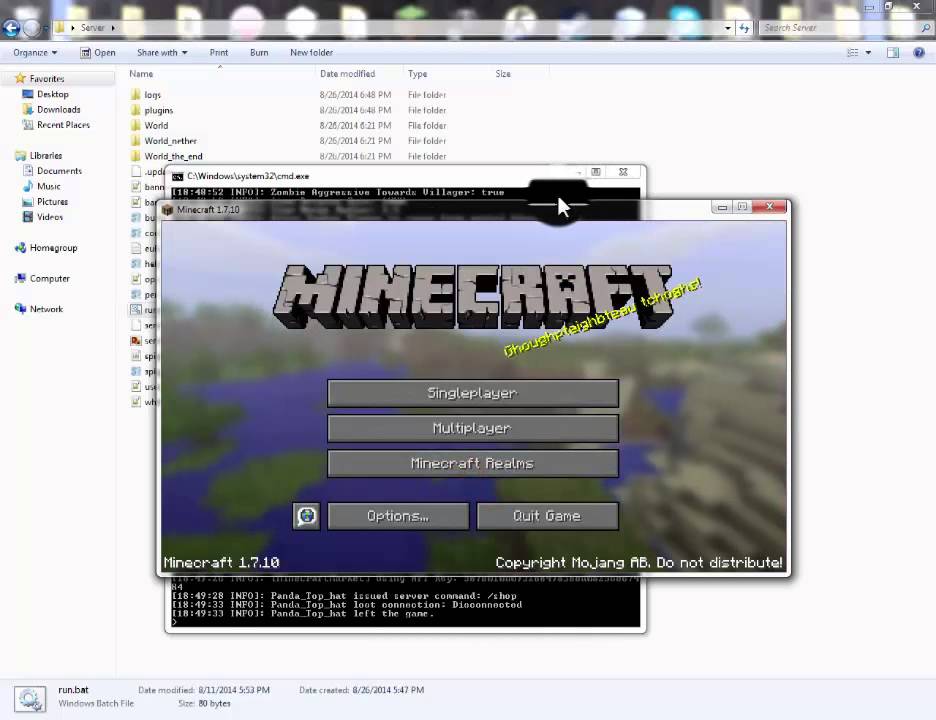Viewport: 936px width, 720px height.
Task: Click Print in the Explorer toolbar
Action: [218, 53]
